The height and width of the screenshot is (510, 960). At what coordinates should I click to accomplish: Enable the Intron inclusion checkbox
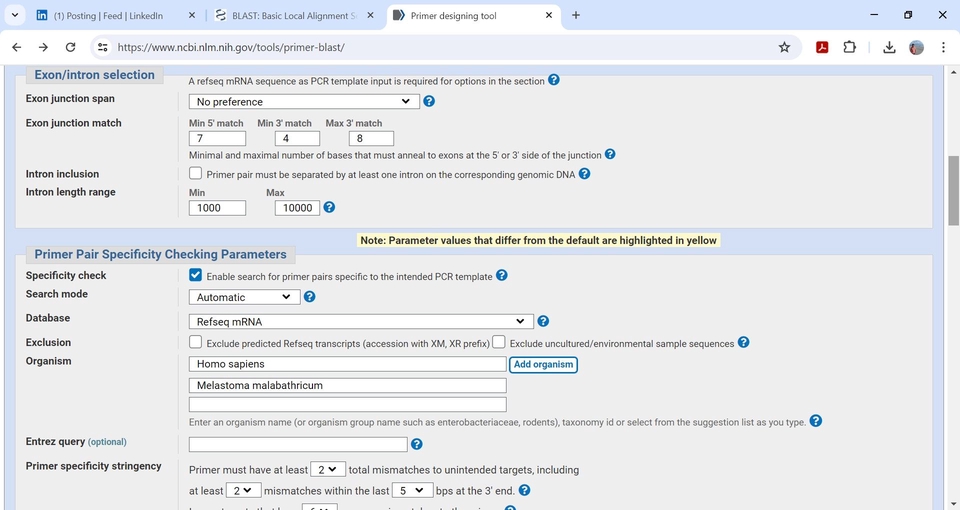click(196, 173)
